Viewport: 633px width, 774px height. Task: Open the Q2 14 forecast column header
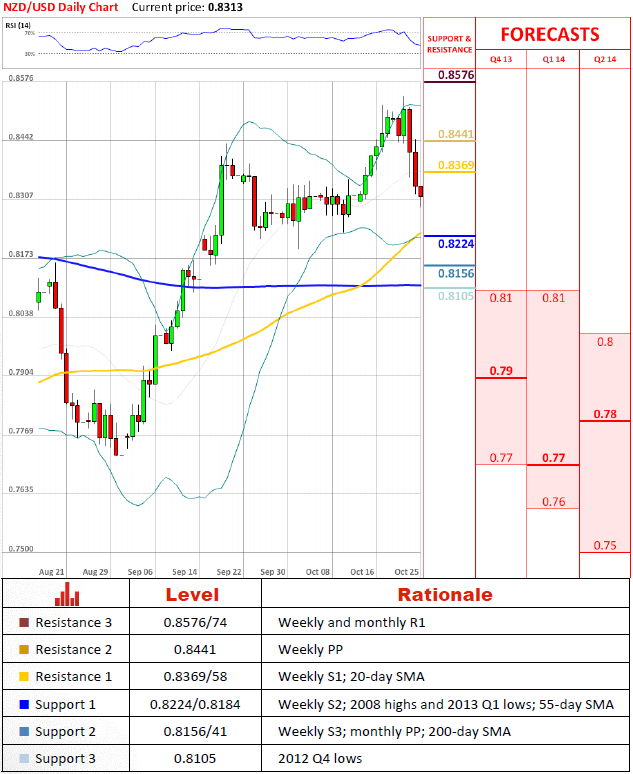pyautogui.click(x=605, y=60)
